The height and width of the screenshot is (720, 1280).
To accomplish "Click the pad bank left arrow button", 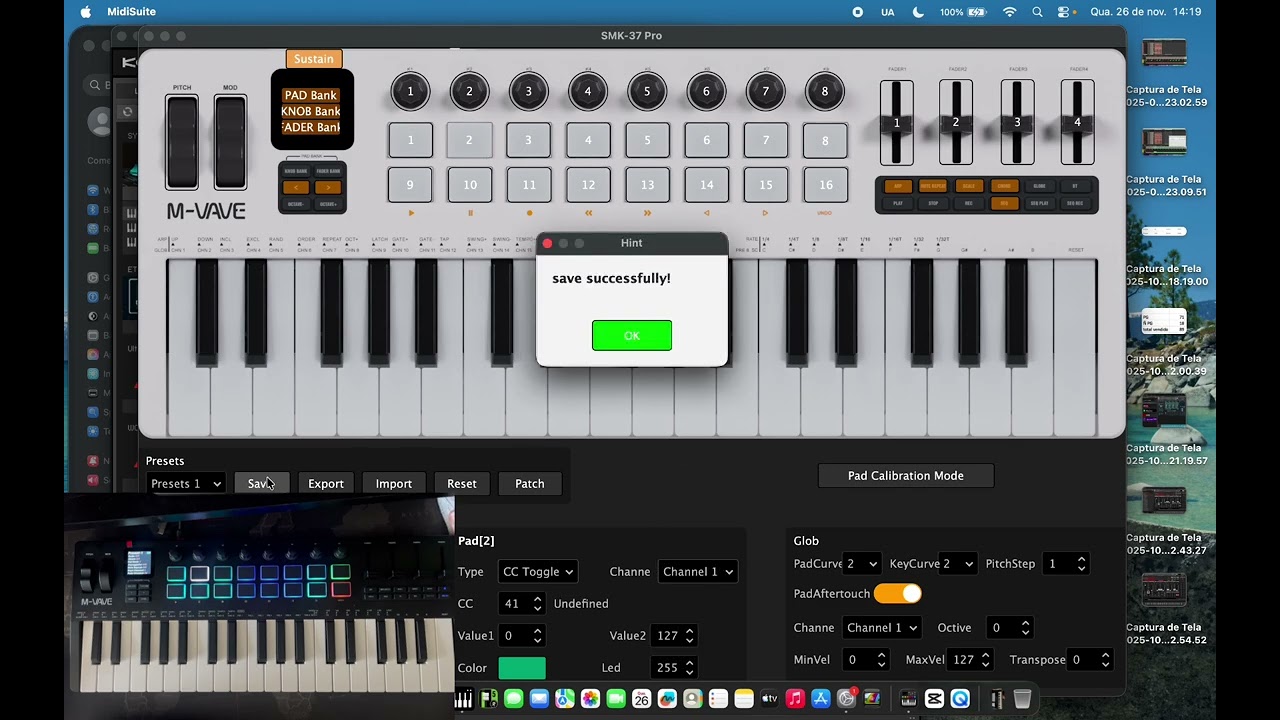I will click(296, 187).
